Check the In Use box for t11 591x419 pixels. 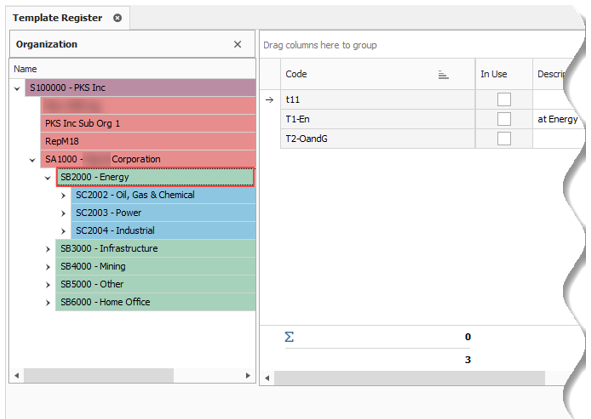coord(504,99)
